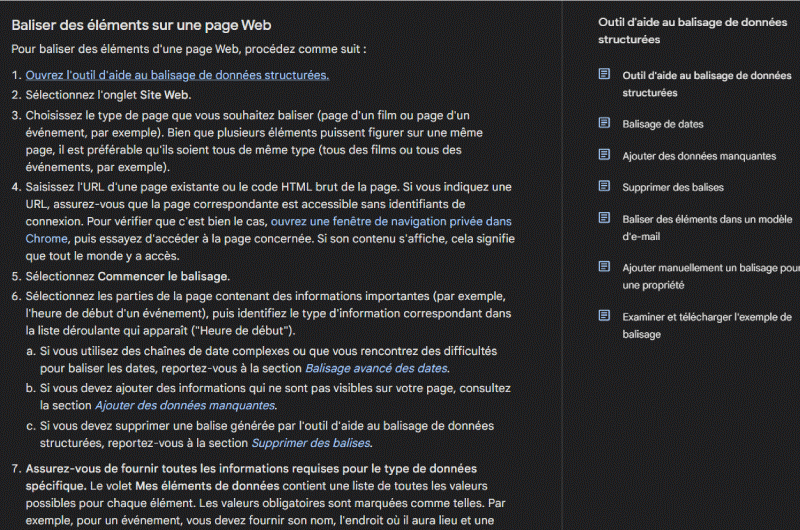Open sidebar article "Baliser des éléments dans un modèle d'e-mail"
This screenshot has width=800, height=530.
[707, 228]
